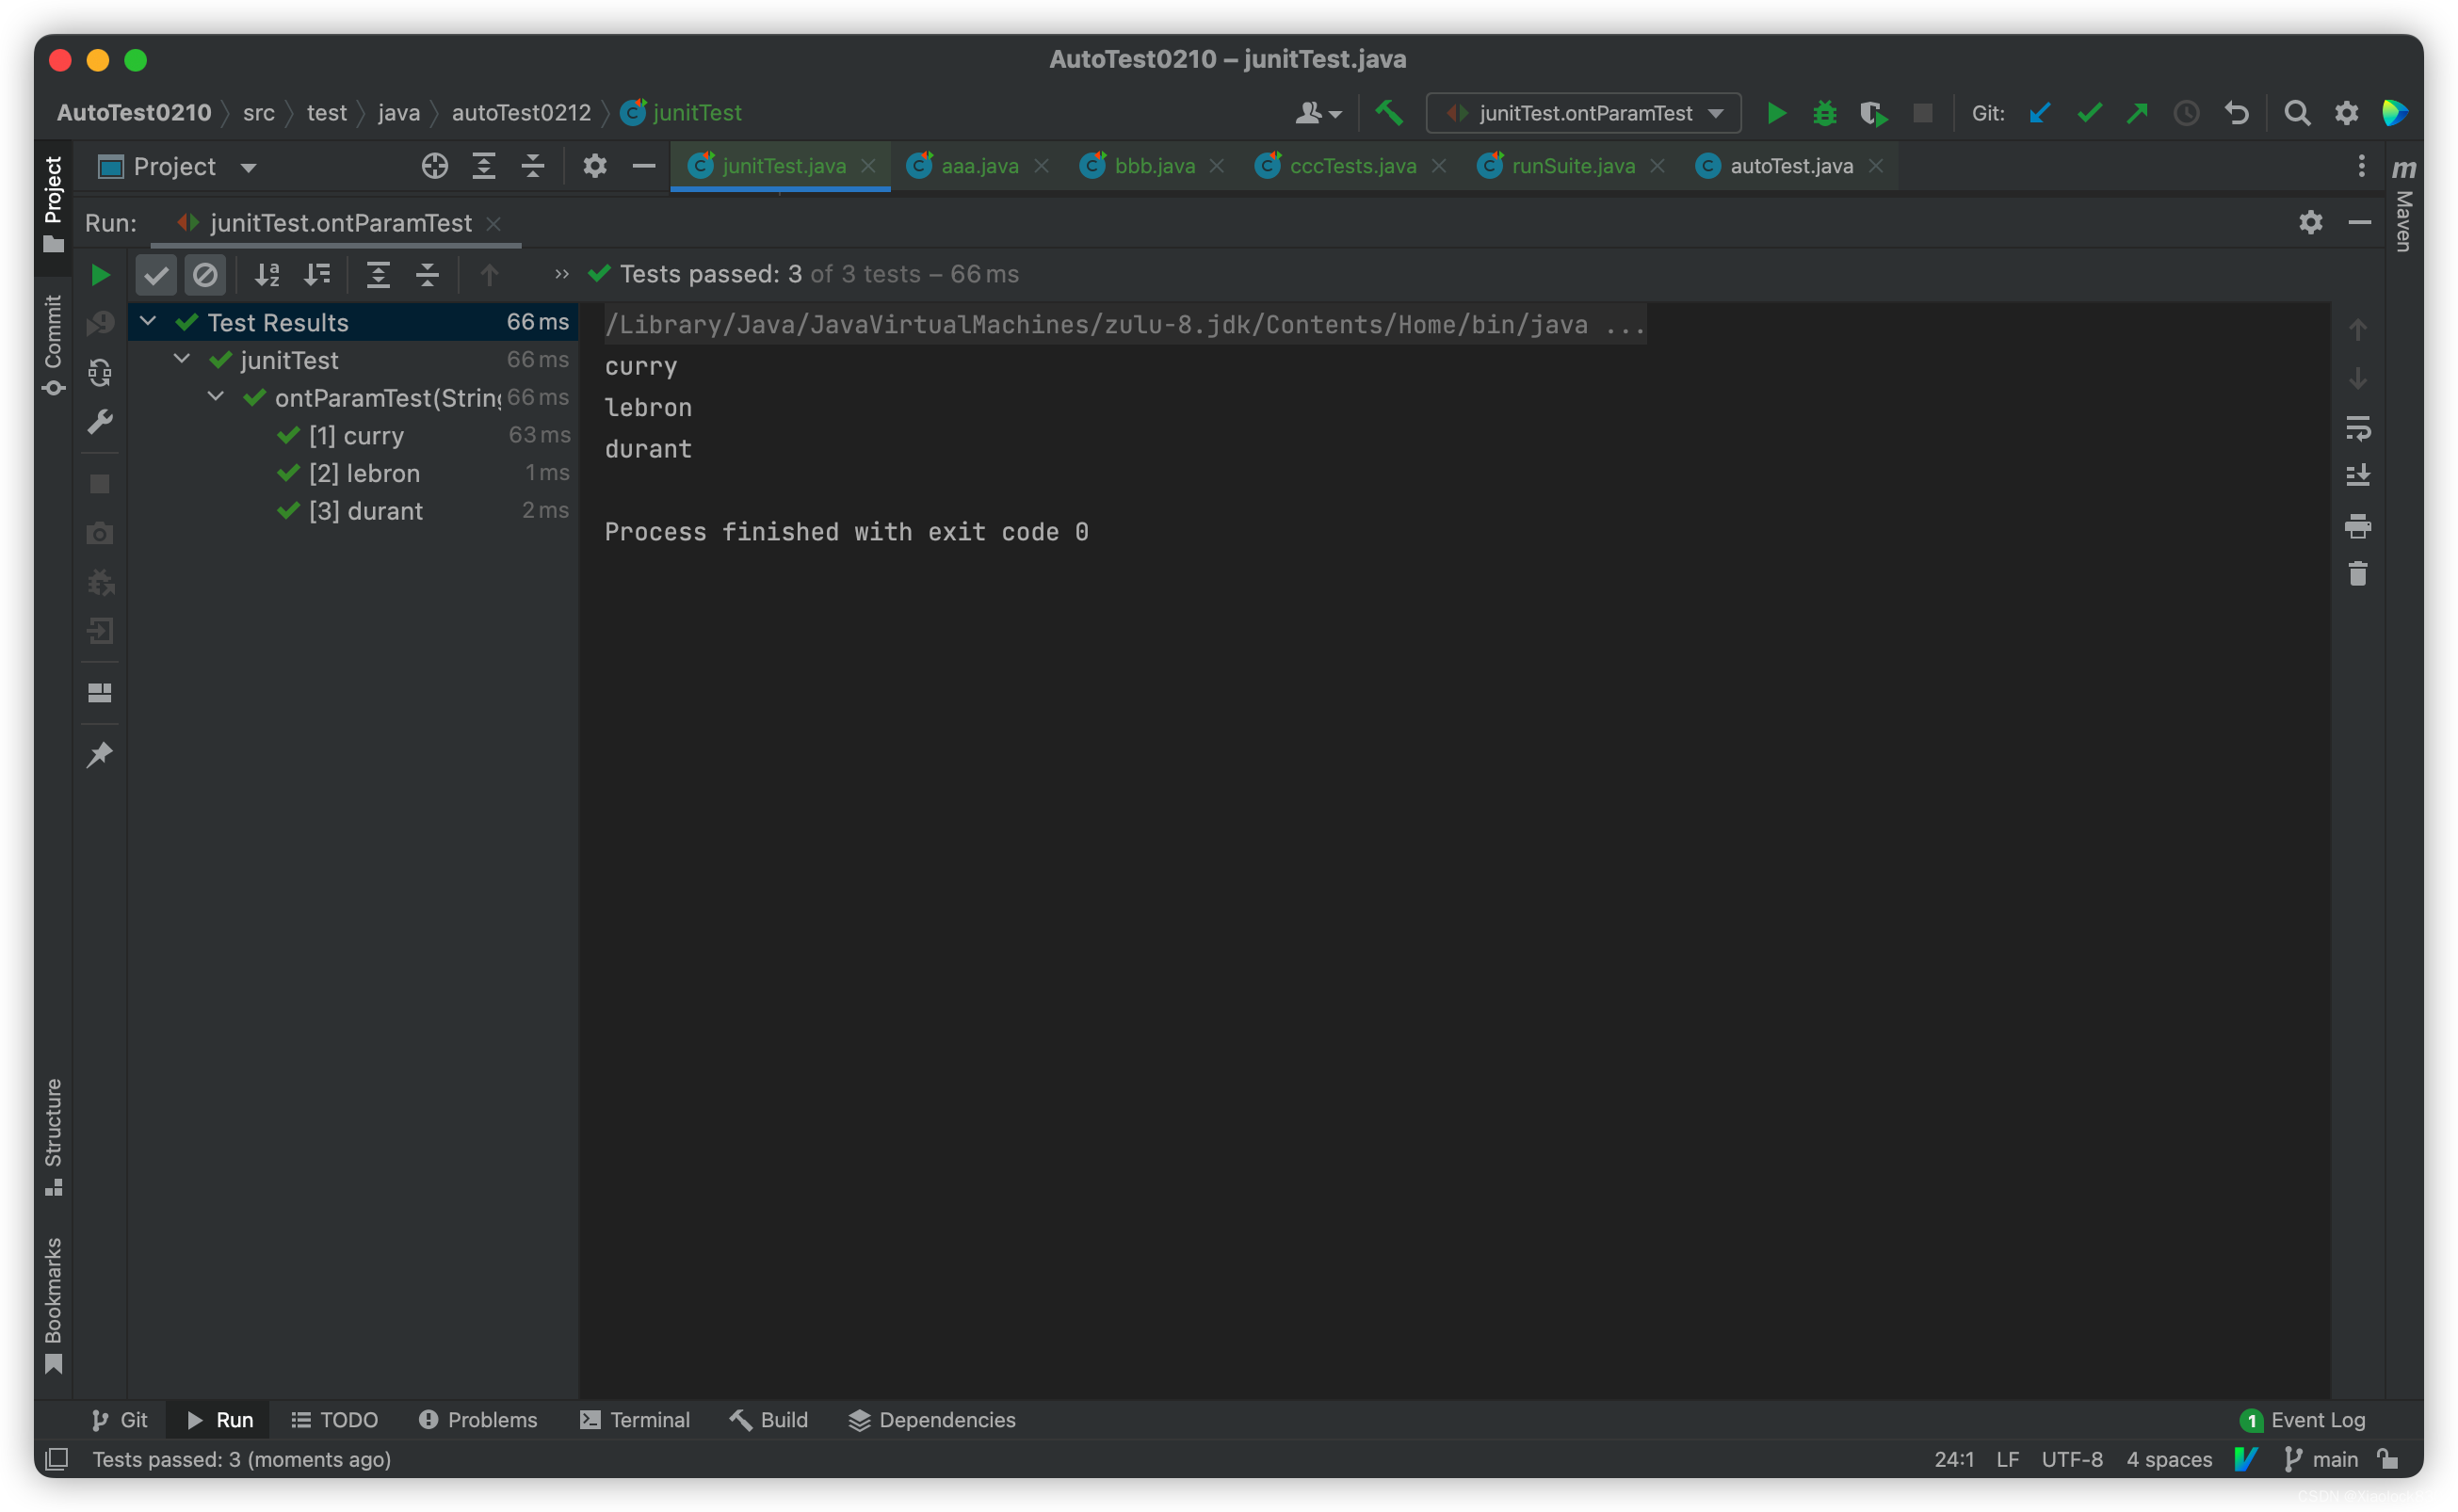Expand all test results
Screen dimensions: 2458x1512
[378, 274]
